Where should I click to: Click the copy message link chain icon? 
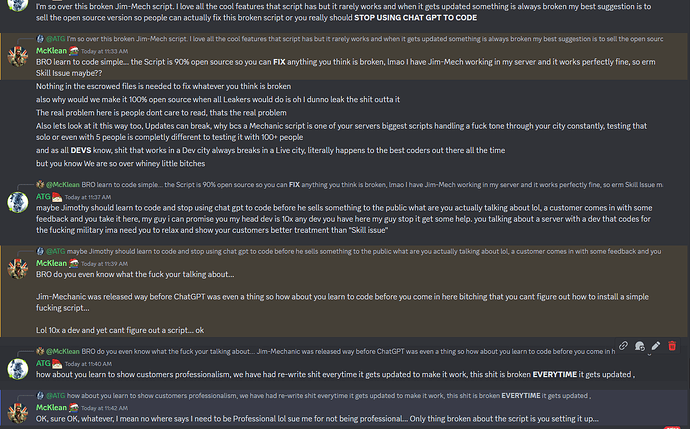click(623, 346)
